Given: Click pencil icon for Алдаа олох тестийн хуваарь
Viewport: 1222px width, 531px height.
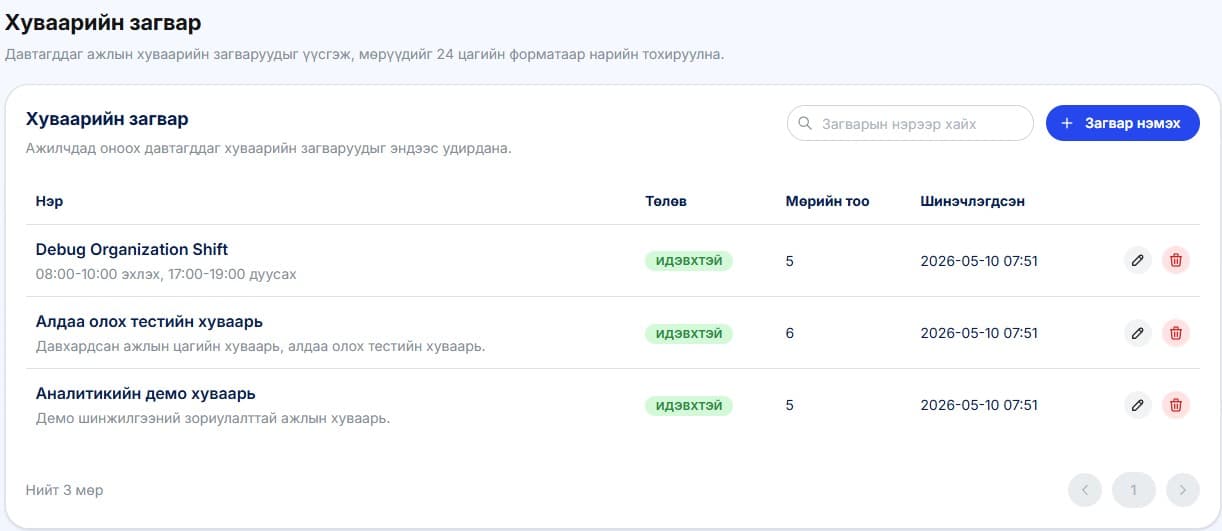Looking at the screenshot, I should 1137,333.
